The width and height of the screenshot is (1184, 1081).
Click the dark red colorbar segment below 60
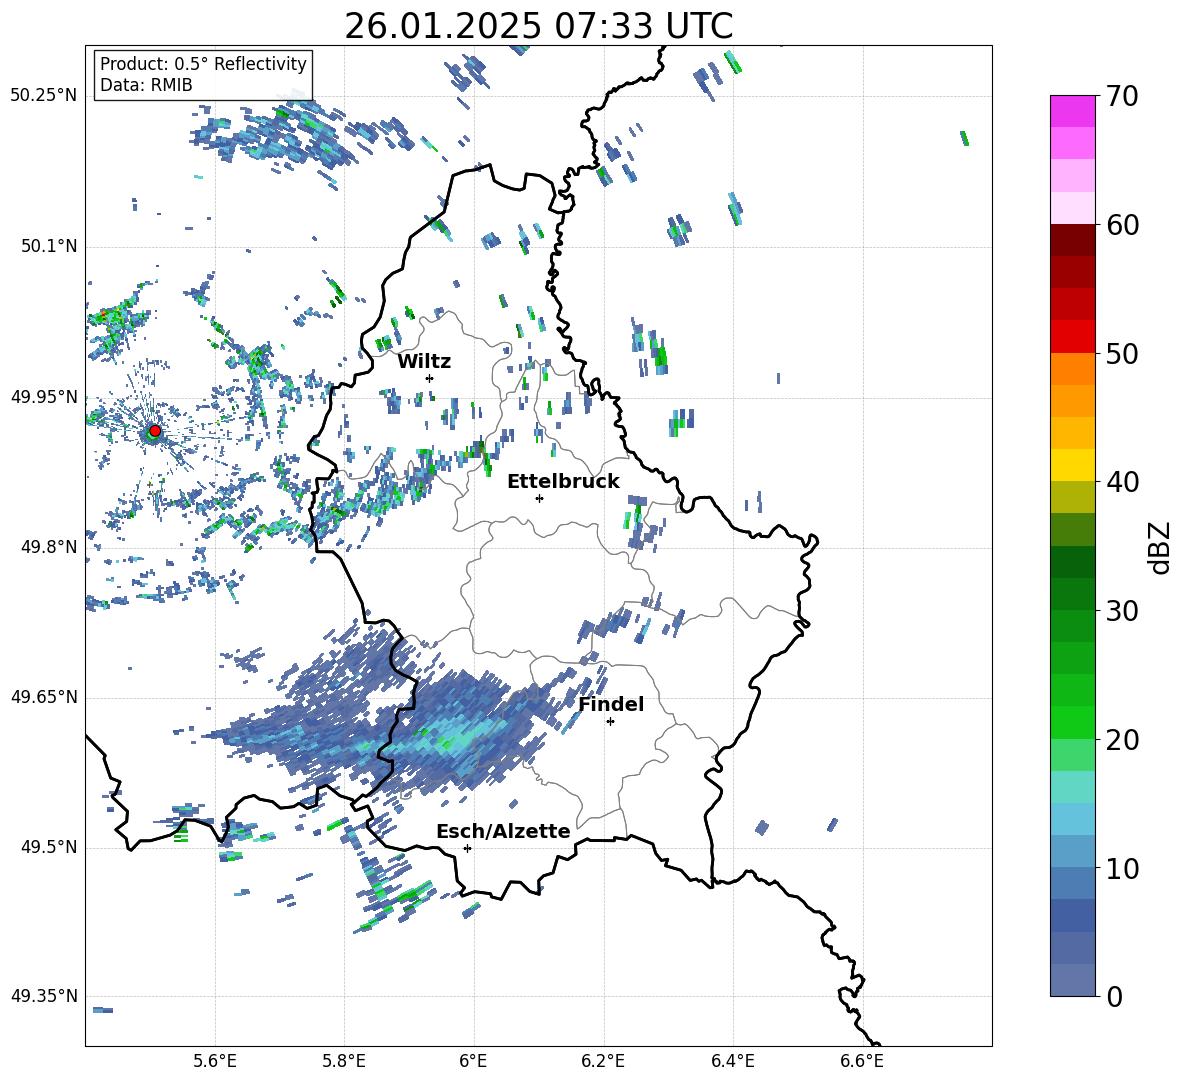(x=1073, y=240)
